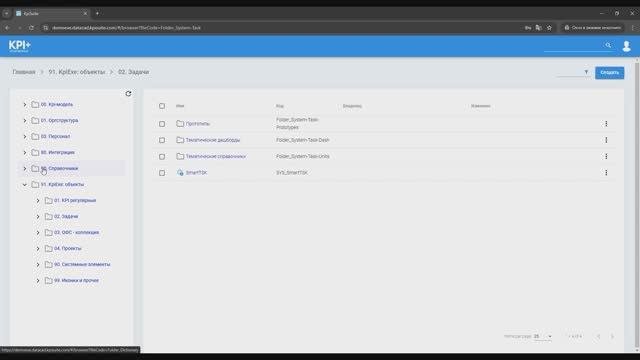
Task: Open the SmartTSK item link
Action: click(196, 173)
